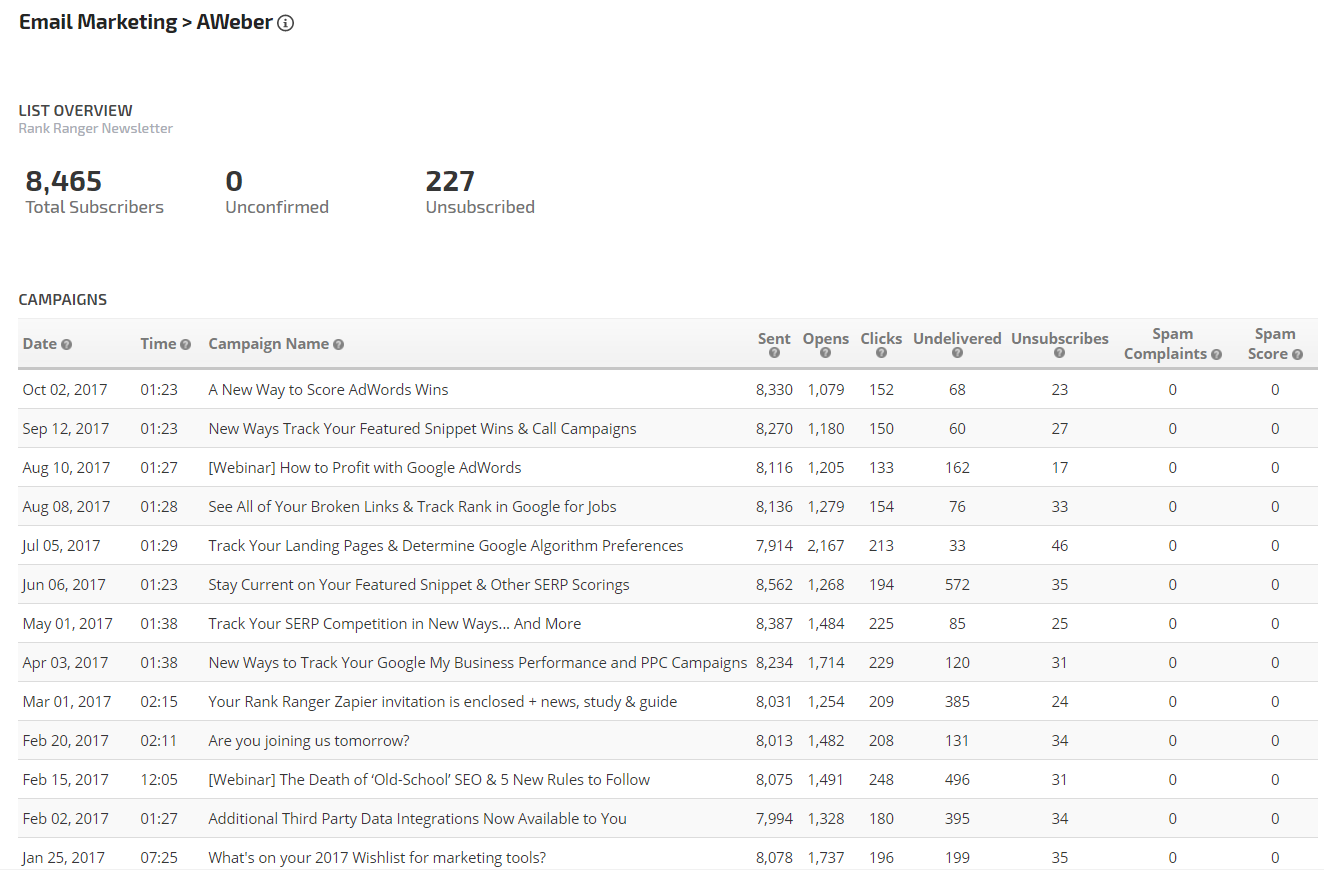
Task: Click the help icon under Opens header
Action: [825, 353]
